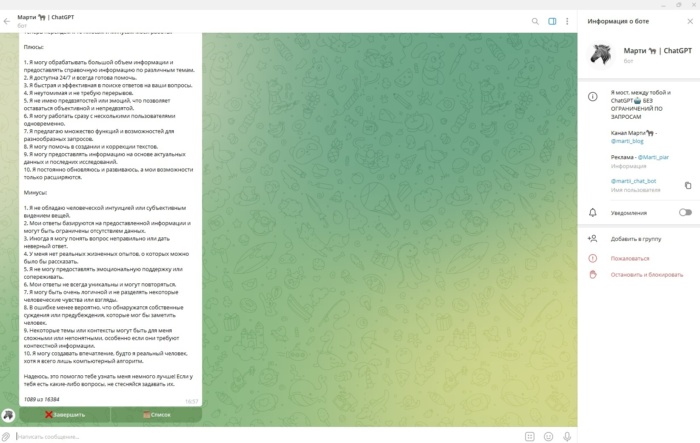700x443 pixels.
Task: Click Остановить и блокировать
Action: pos(647,274)
